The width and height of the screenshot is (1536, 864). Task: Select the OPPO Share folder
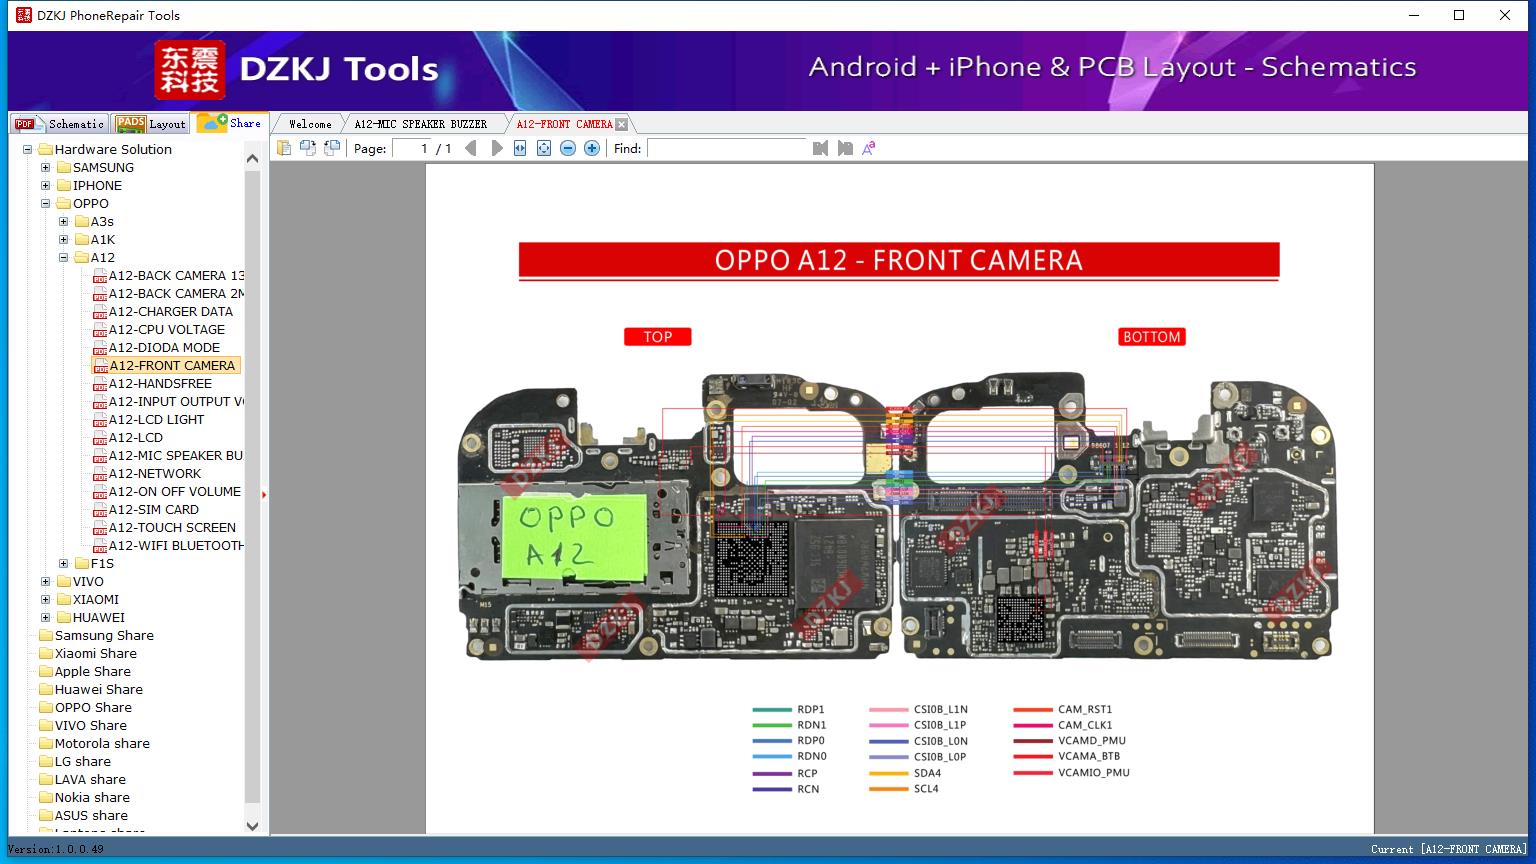[x=93, y=708]
